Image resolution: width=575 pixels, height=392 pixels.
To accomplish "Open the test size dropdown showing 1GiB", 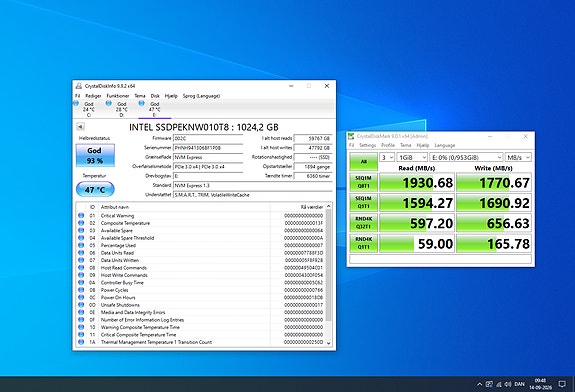I will click(x=412, y=157).
